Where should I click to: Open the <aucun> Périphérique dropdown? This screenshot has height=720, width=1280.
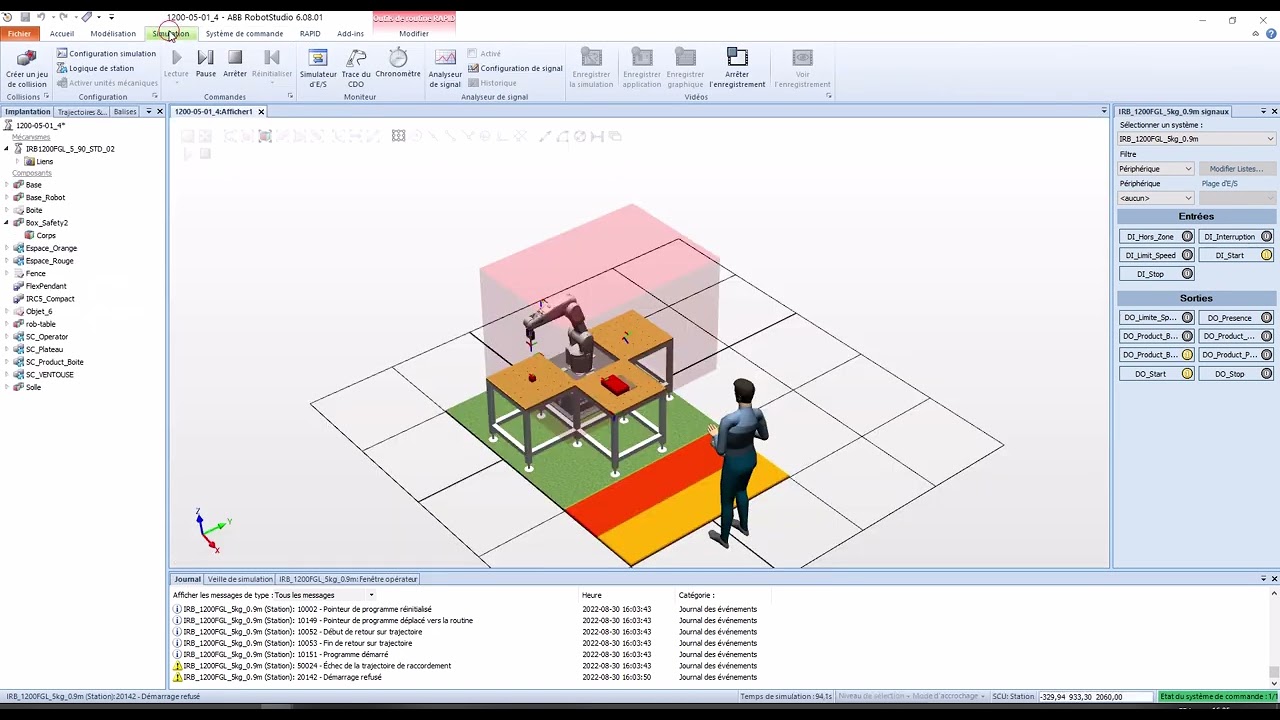click(x=1156, y=198)
